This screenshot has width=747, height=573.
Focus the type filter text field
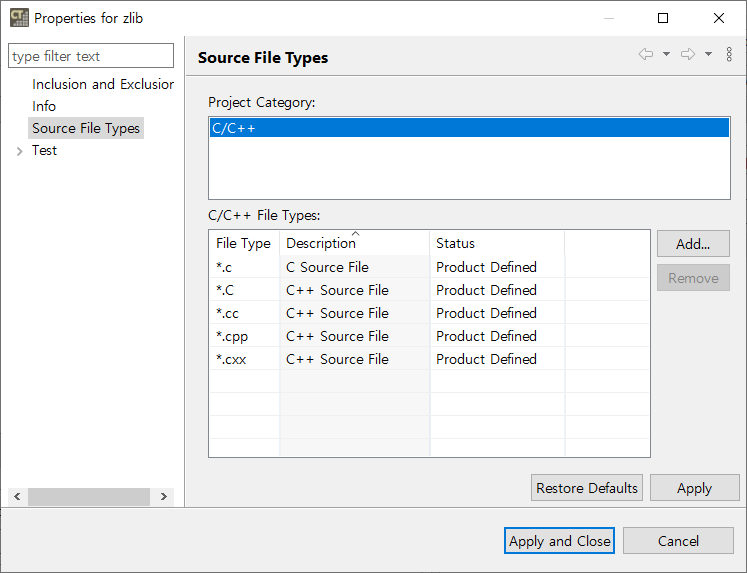[x=91, y=56]
